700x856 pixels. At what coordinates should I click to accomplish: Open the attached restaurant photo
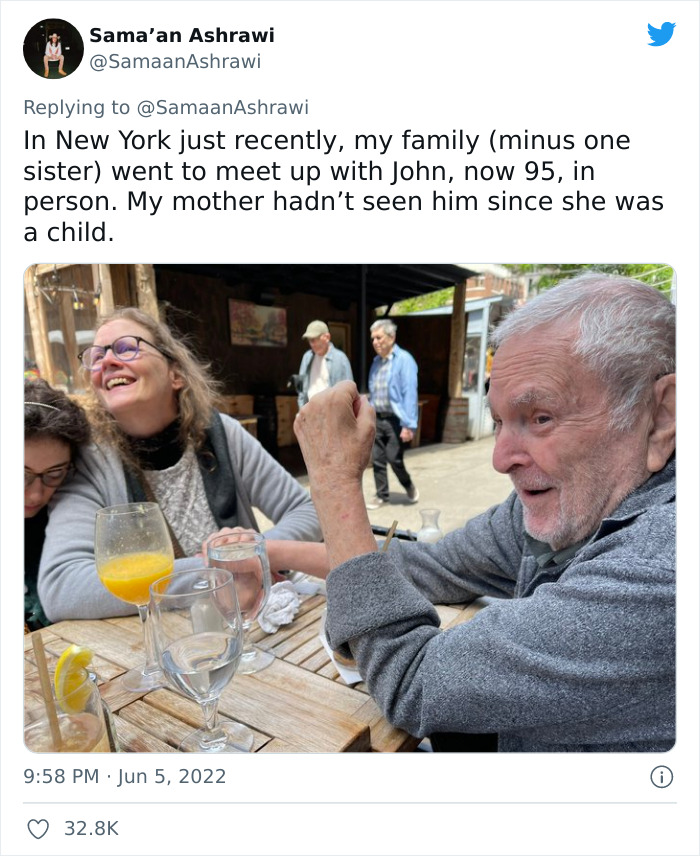(349, 507)
